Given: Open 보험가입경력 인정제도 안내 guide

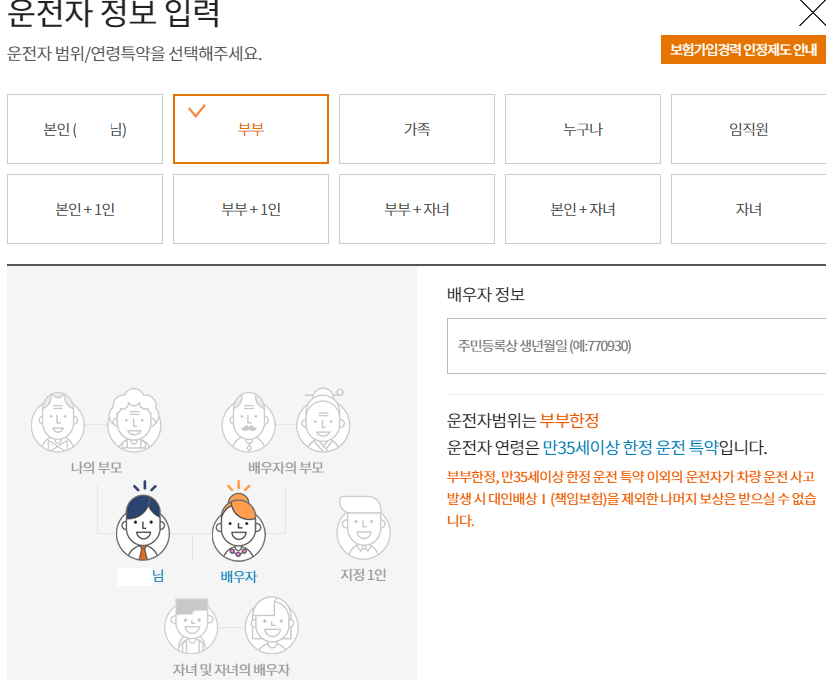Looking at the screenshot, I should point(743,50).
